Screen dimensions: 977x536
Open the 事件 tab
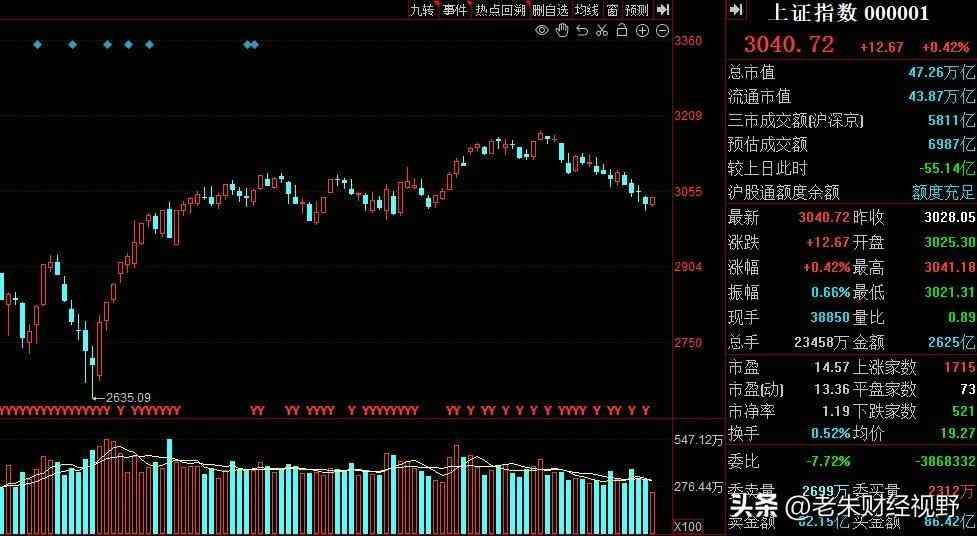tap(454, 10)
